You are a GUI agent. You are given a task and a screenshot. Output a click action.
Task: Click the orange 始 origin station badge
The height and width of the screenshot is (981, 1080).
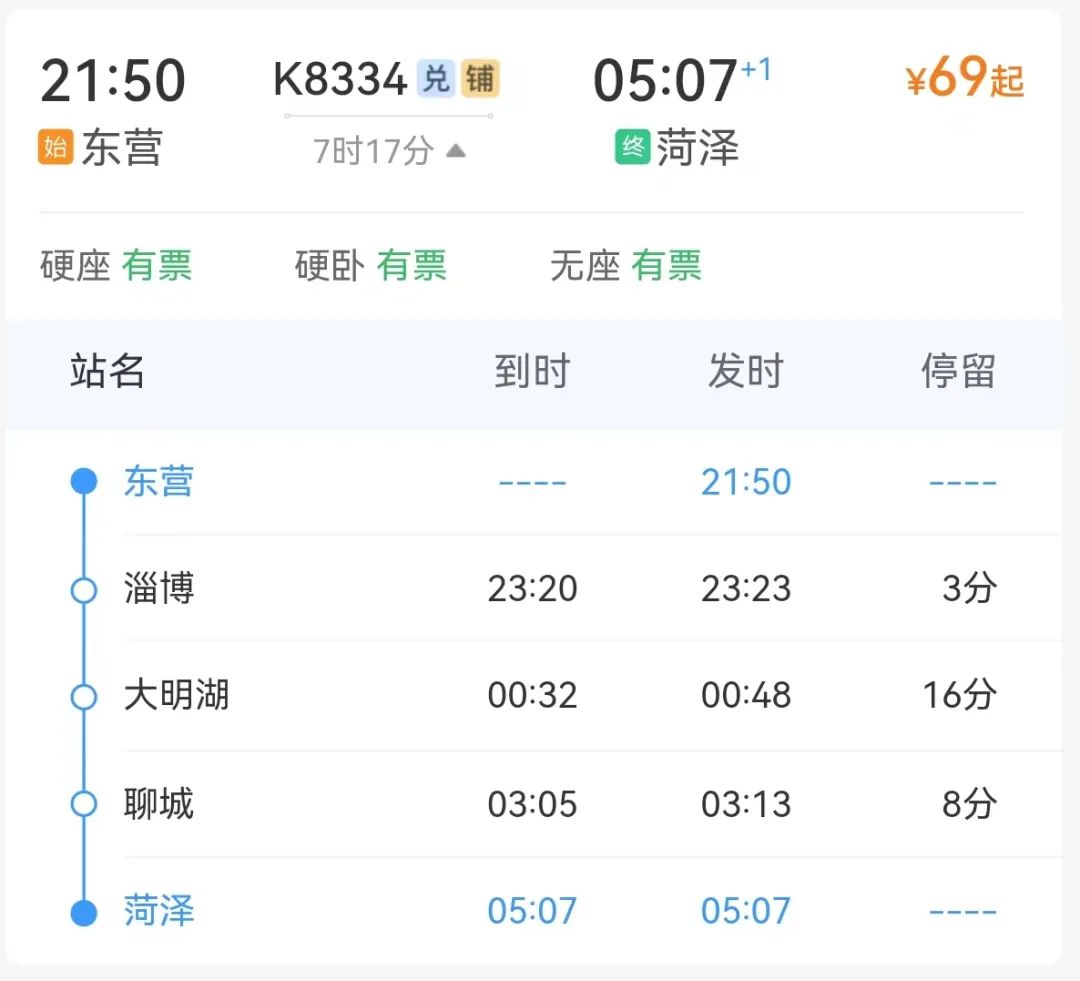point(55,147)
